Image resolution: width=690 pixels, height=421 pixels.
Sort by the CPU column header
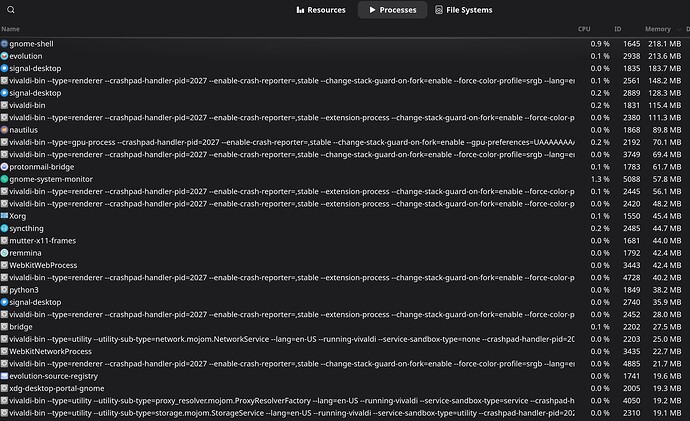click(584, 29)
